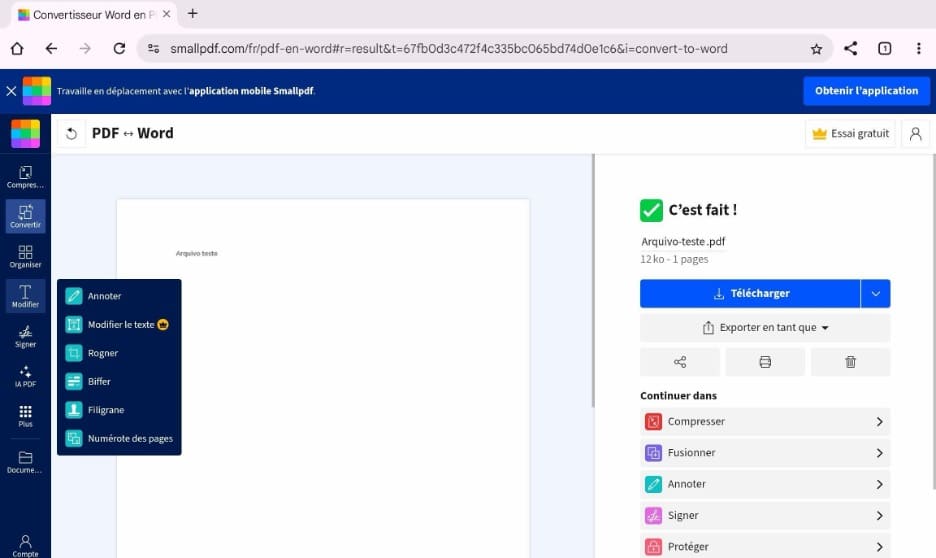Screen dimensions: 936x558
Task: Open Documents folder in sidebar
Action: 25,462
